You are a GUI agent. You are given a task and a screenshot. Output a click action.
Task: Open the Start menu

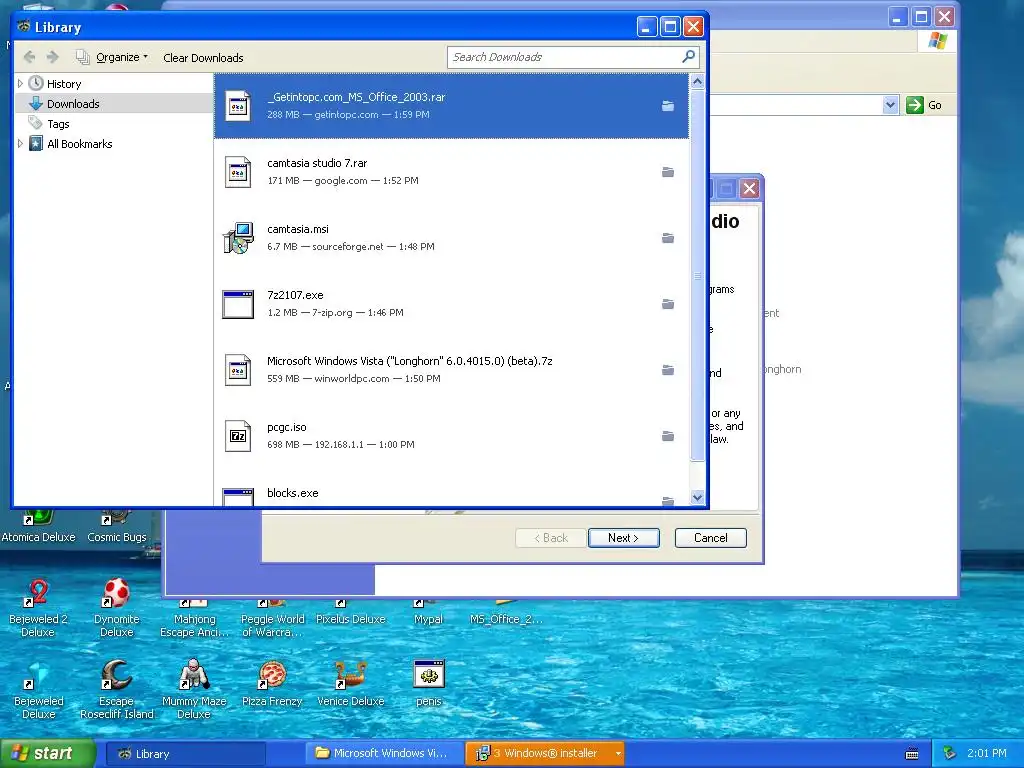click(x=47, y=753)
